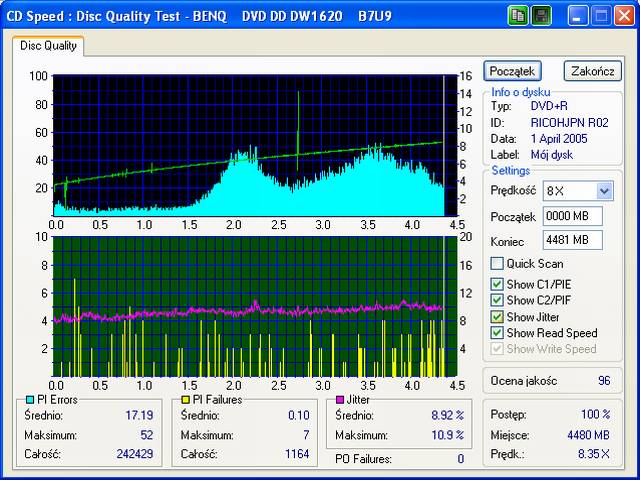The image size is (640, 480).
Task: Click PI Failures total 1164
Action: [297, 454]
